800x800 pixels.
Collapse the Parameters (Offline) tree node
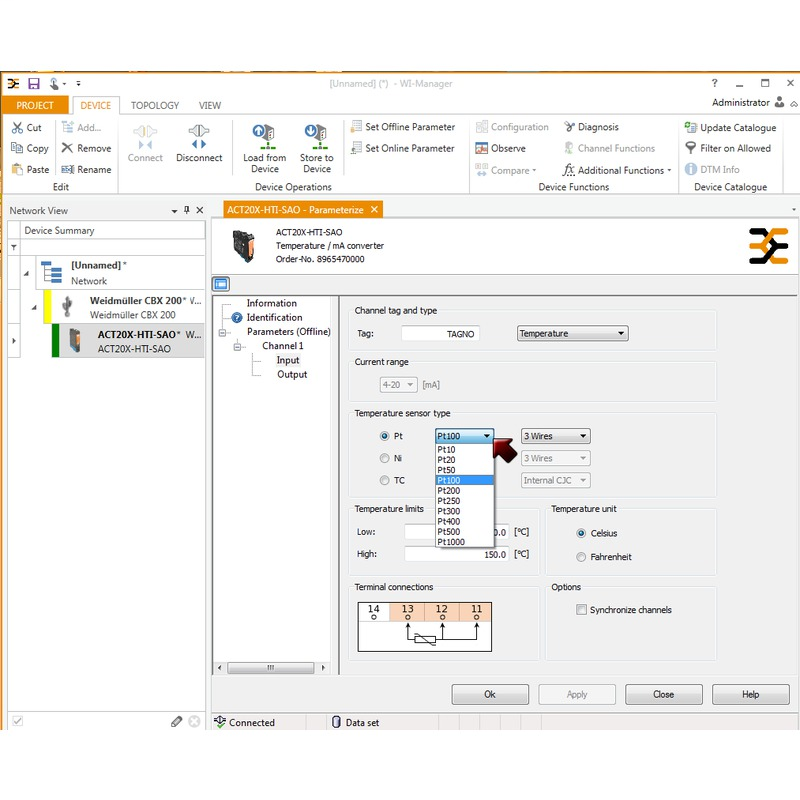[222, 332]
